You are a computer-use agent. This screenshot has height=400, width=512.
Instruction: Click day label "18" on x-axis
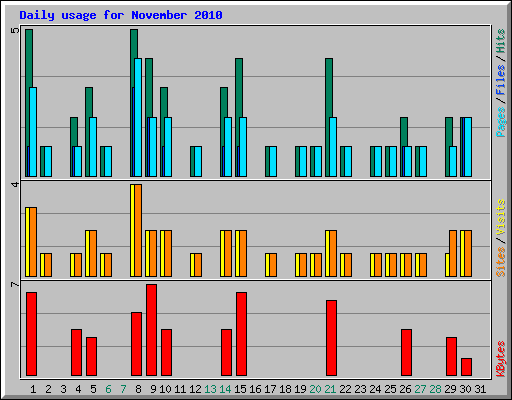pos(285,389)
